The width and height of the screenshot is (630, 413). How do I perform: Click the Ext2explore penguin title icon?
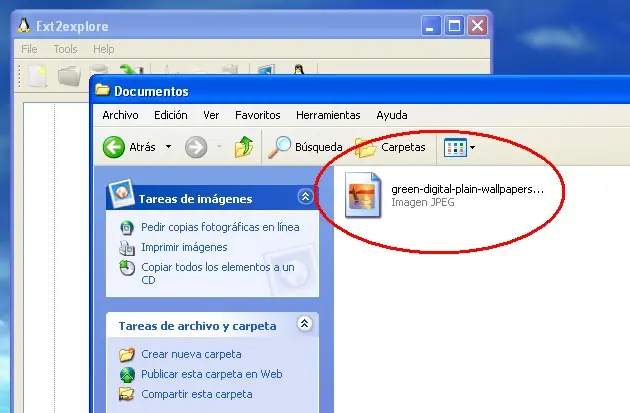click(x=24, y=26)
